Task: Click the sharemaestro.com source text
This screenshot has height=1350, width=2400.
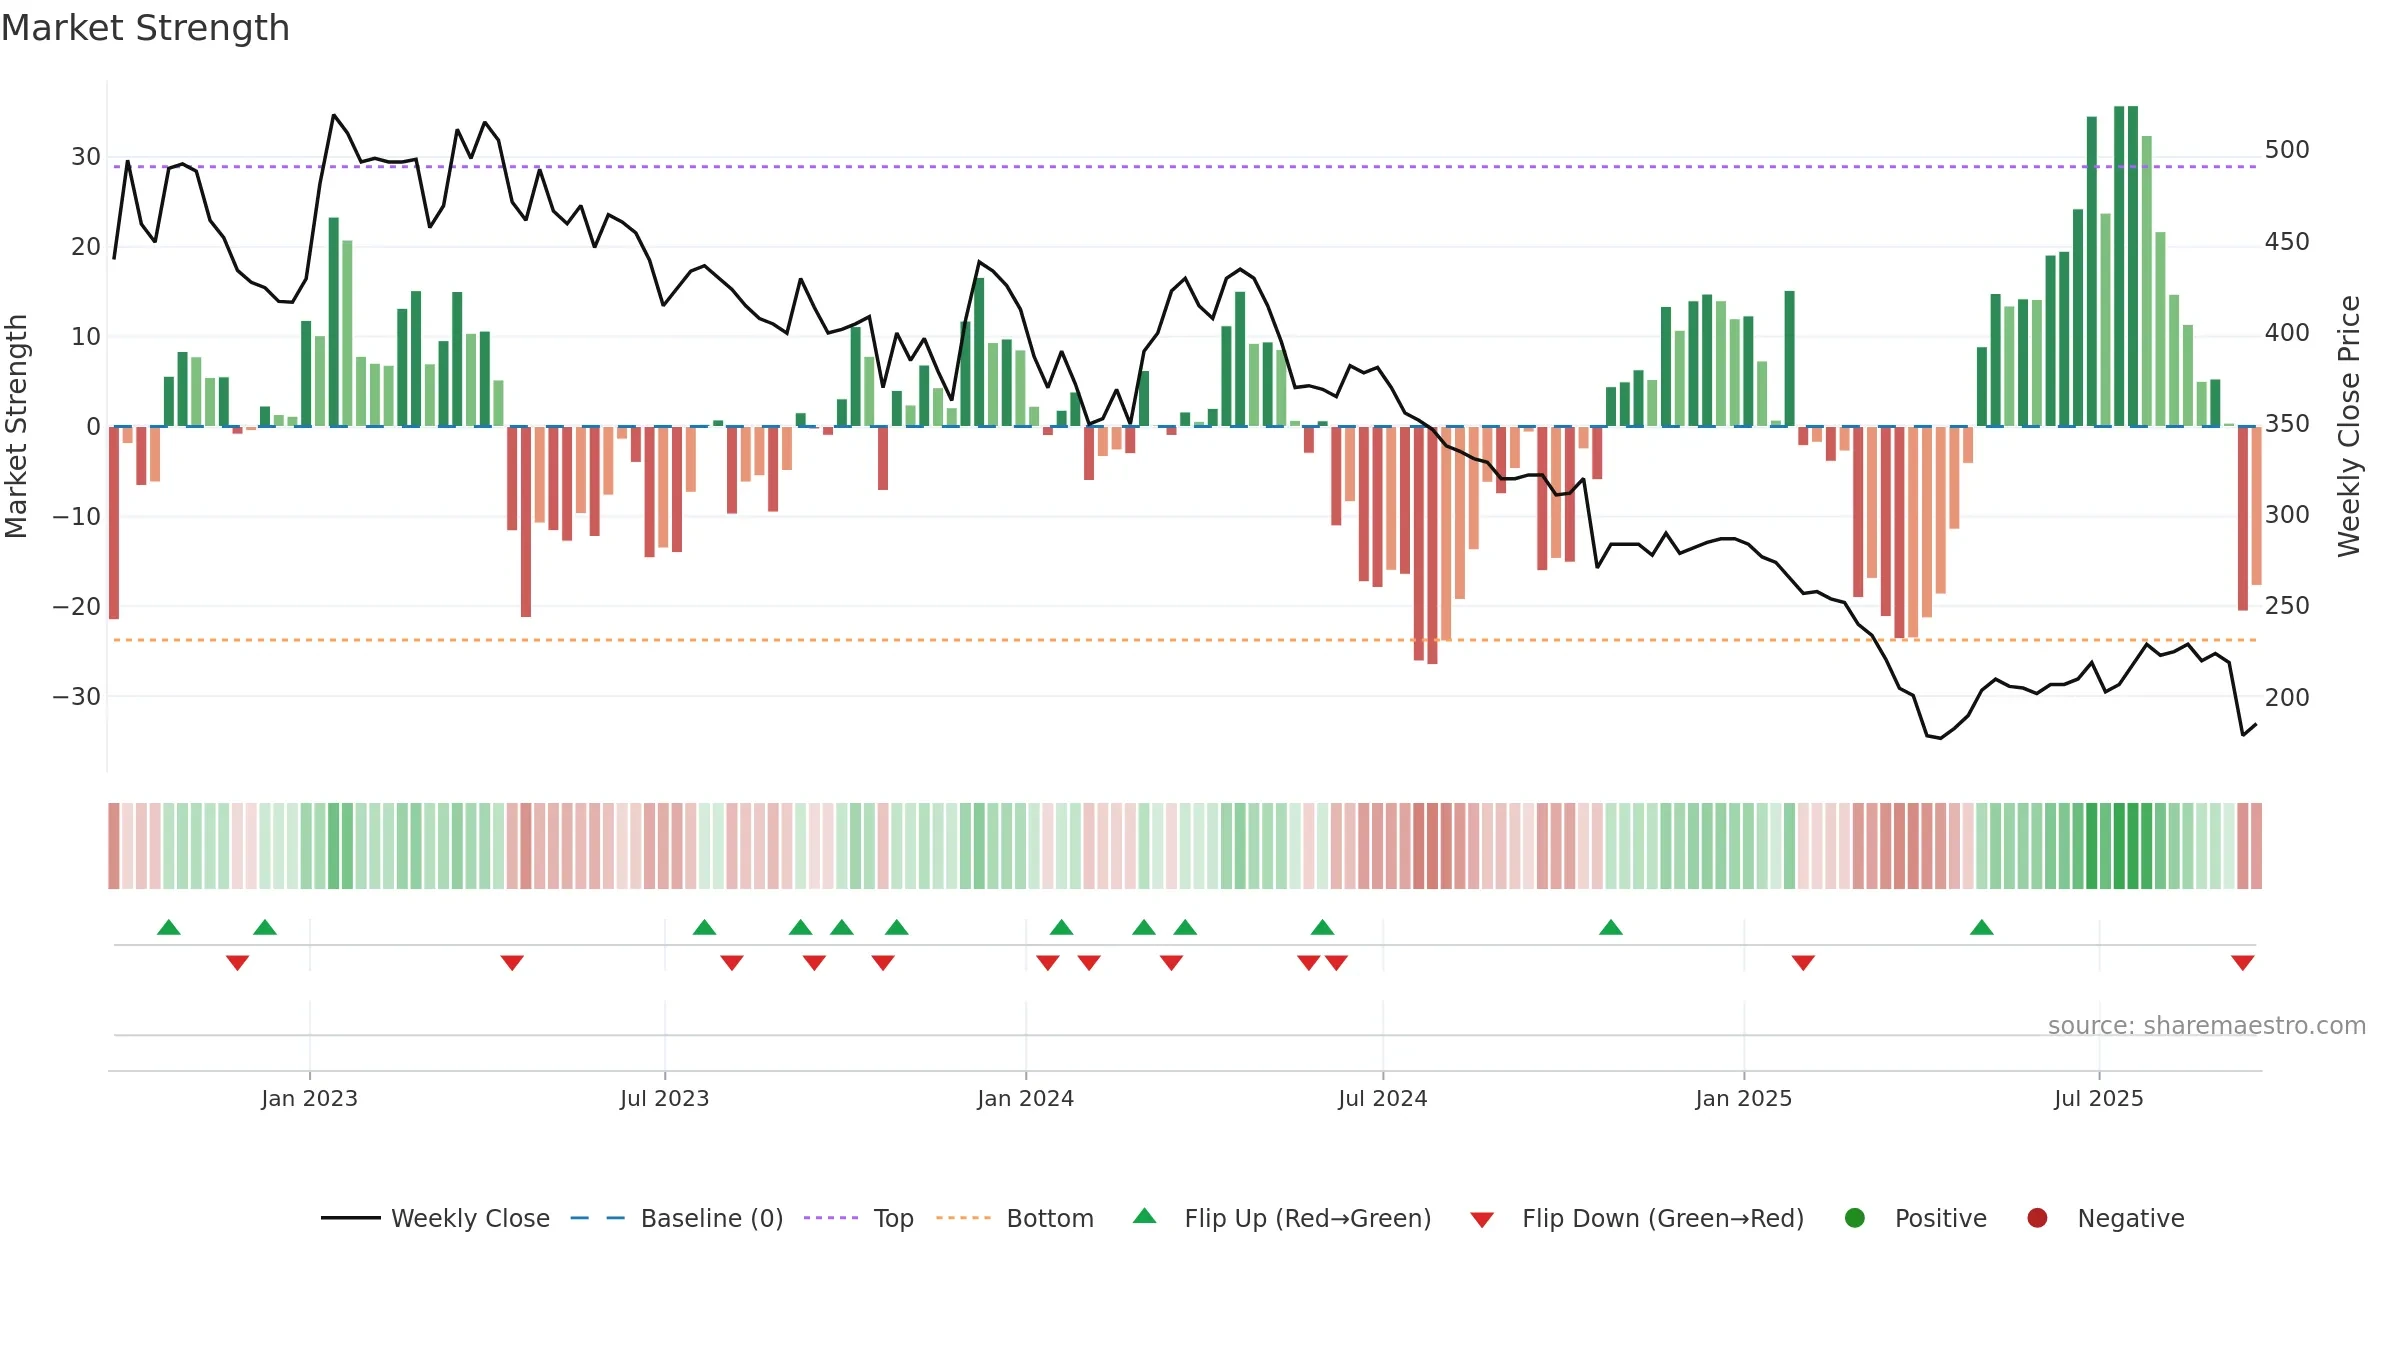Action: (x=2207, y=1026)
